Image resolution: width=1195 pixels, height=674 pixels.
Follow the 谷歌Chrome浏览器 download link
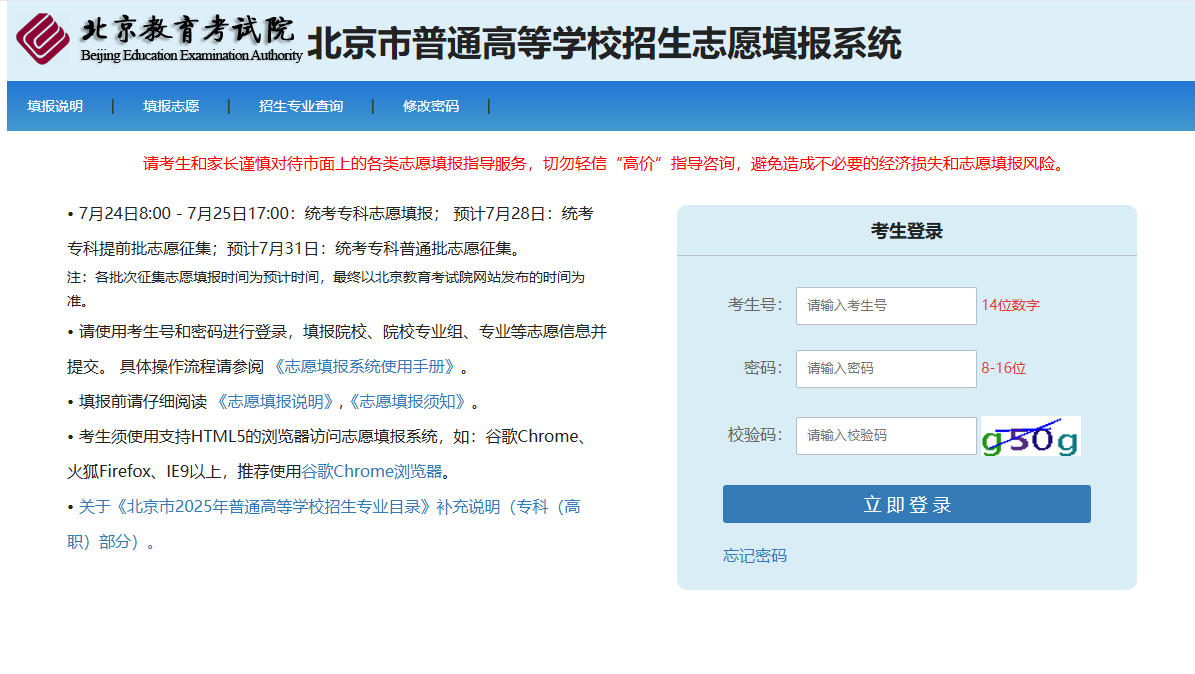click(372, 471)
